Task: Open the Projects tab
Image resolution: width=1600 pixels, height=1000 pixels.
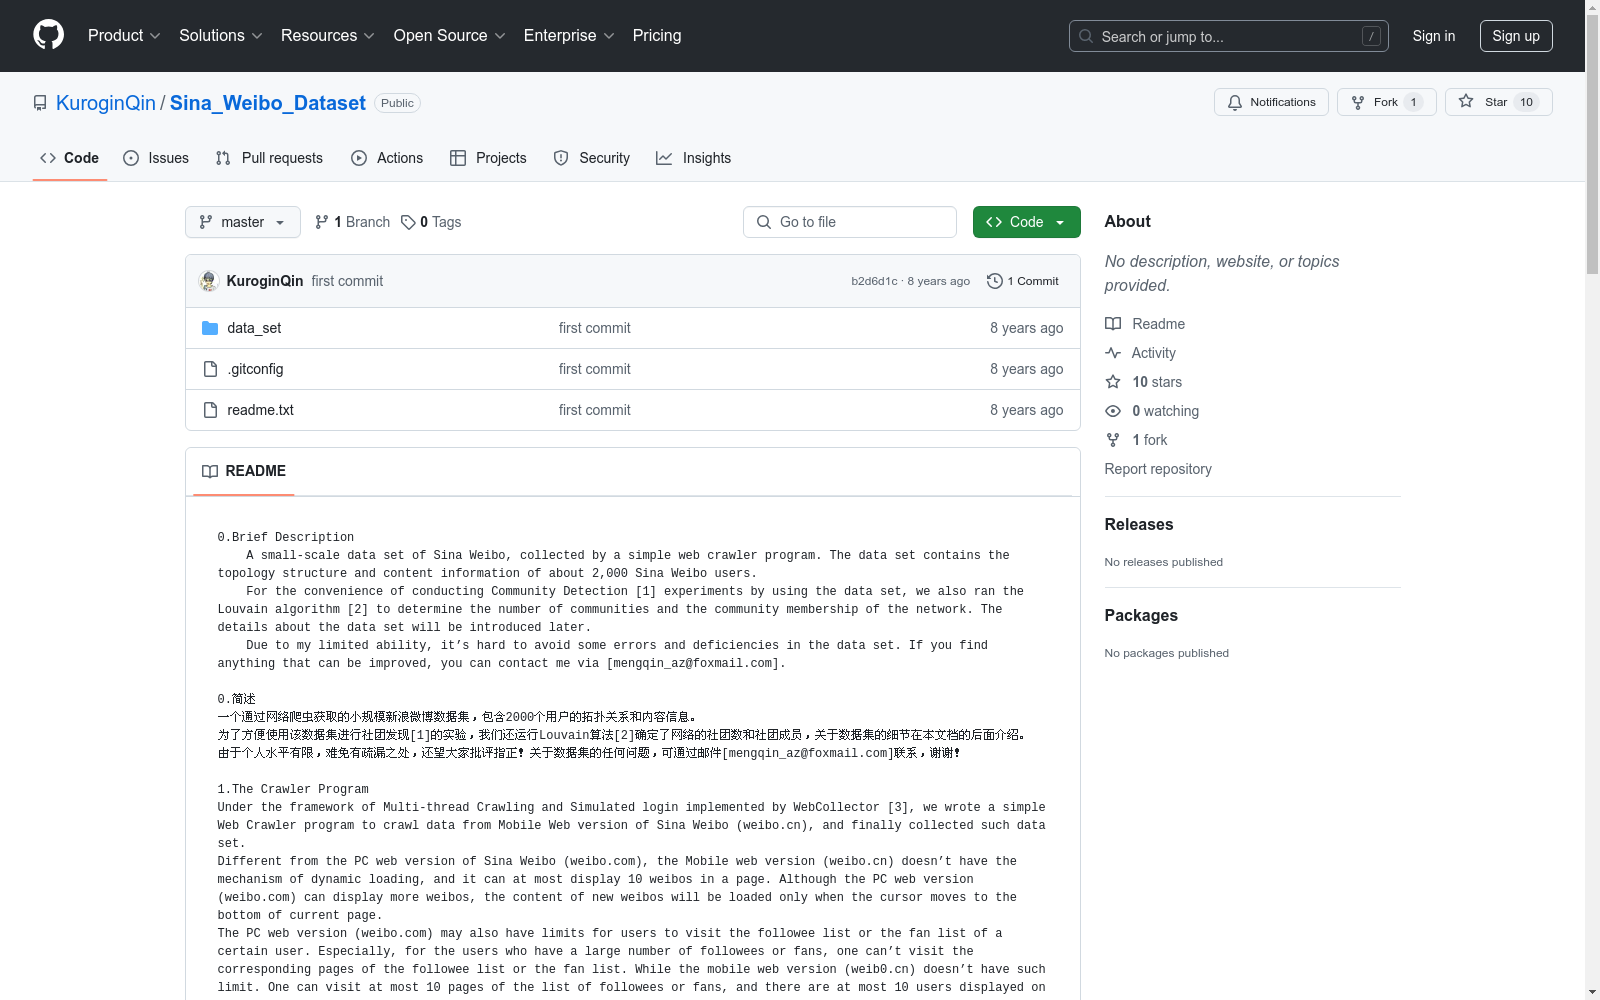Action: [488, 158]
